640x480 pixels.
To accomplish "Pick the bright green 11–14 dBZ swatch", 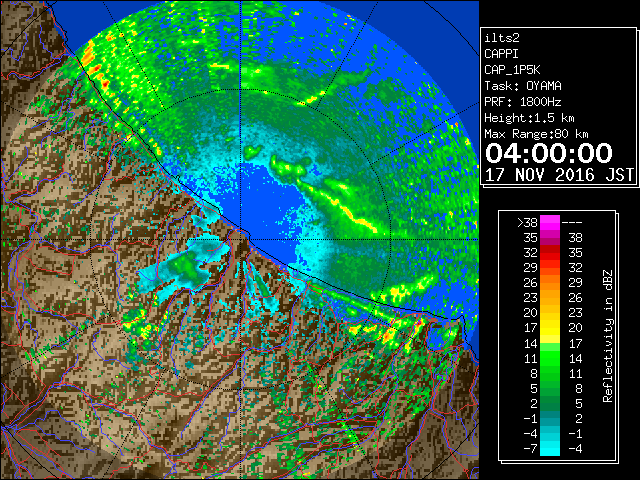I will point(550,358).
